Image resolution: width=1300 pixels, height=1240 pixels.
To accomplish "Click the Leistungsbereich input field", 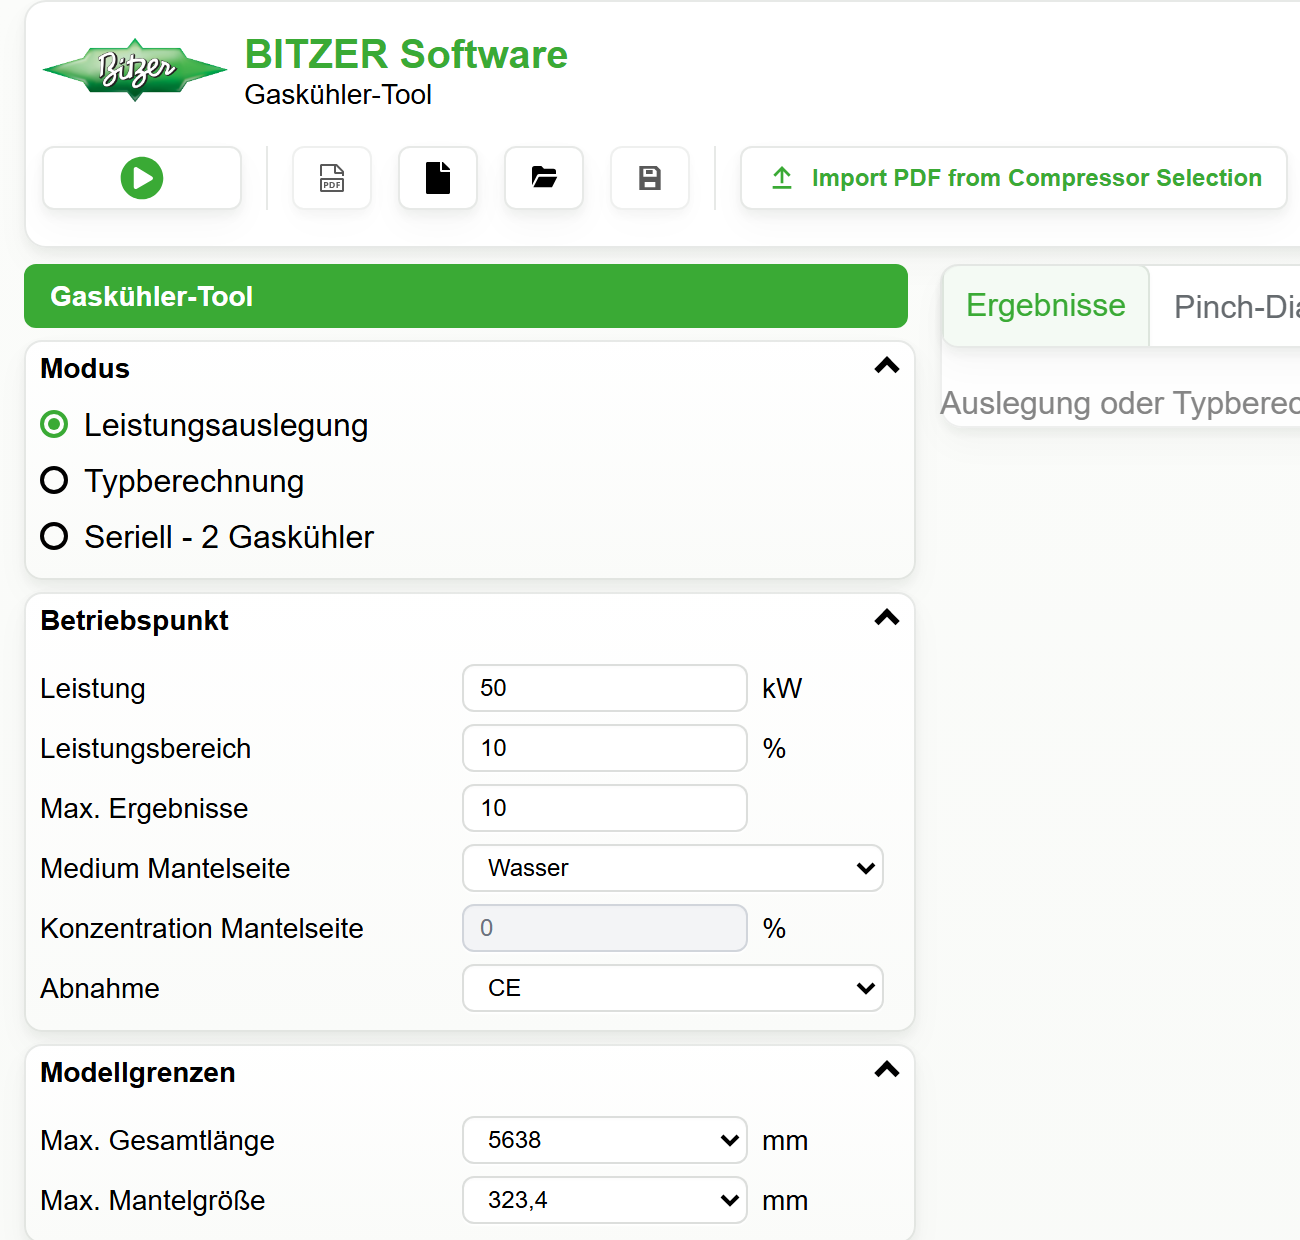I will [605, 748].
